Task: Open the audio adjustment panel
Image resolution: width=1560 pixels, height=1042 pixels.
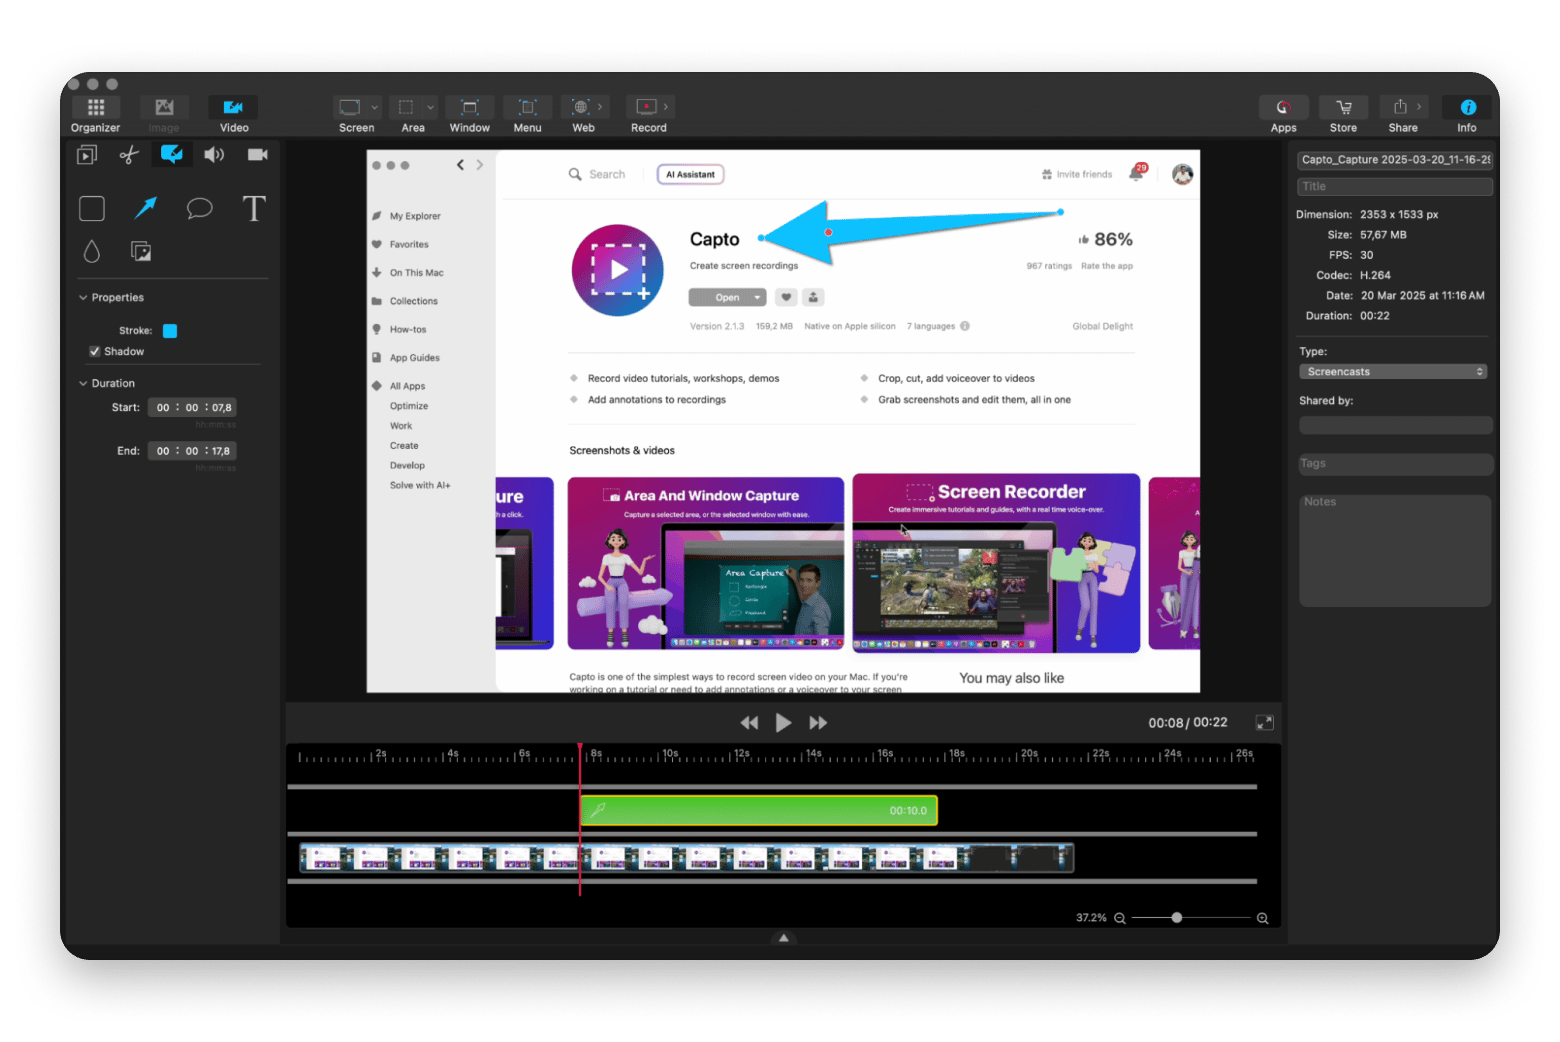Action: 214,154
